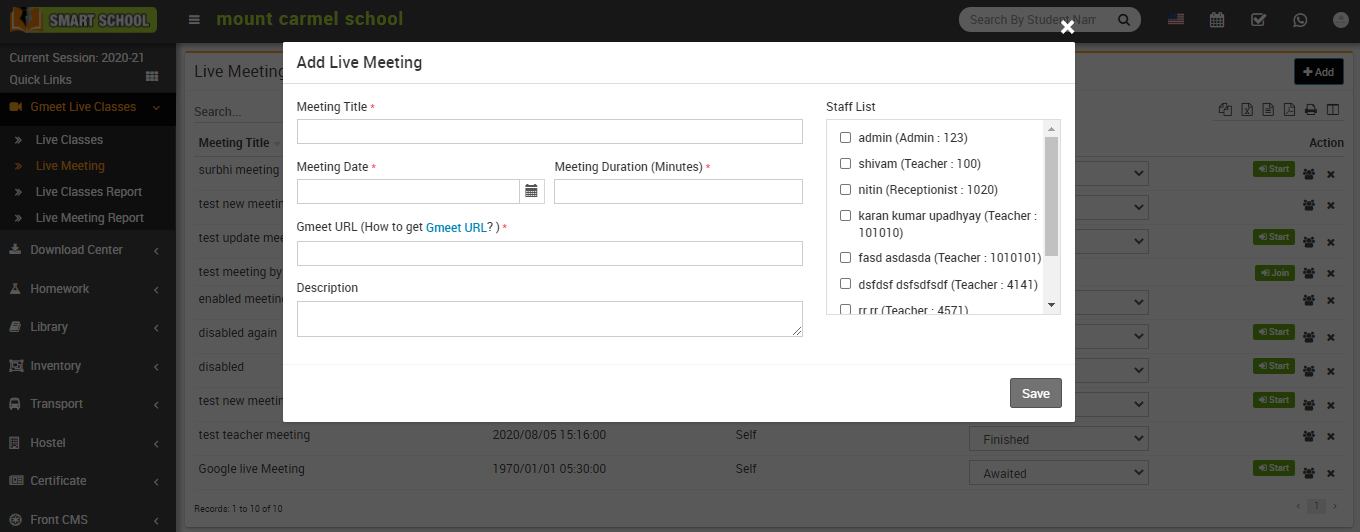This screenshot has width=1360, height=532.
Task: Close the Add Live Meeting dialog
Action: (x=1067, y=27)
